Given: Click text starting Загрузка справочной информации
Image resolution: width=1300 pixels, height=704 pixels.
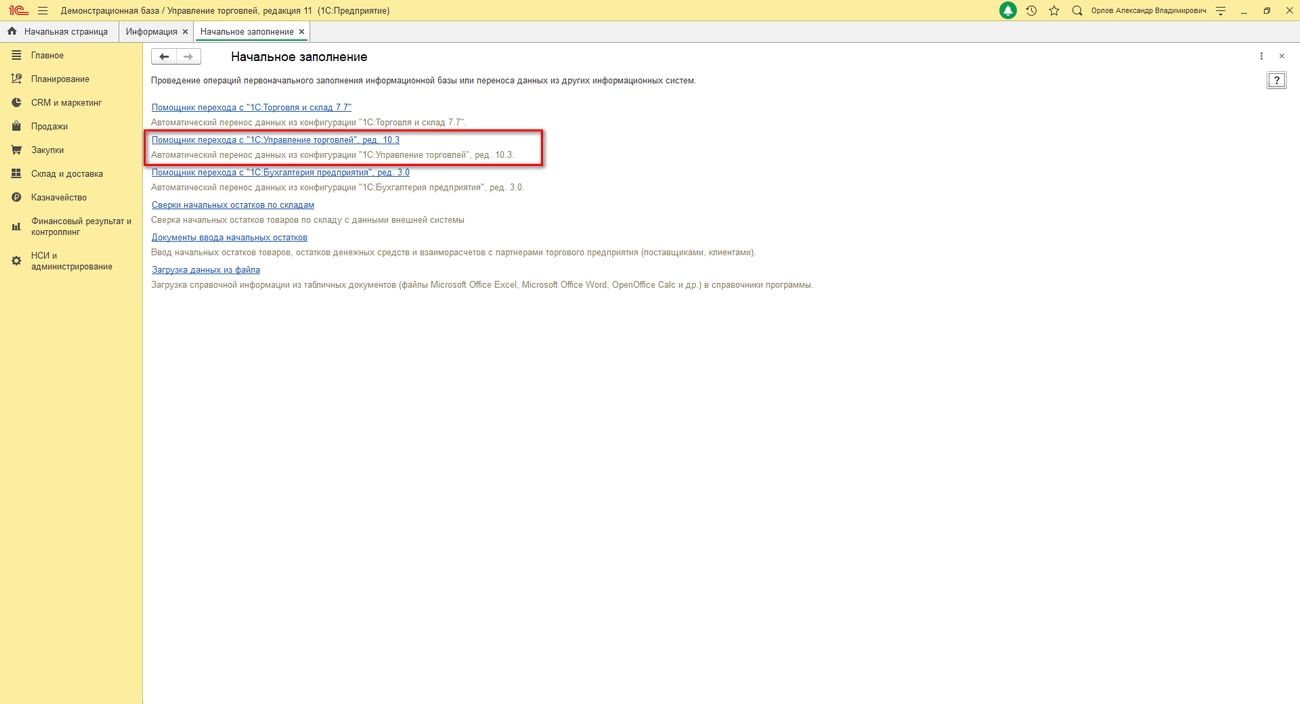Looking at the screenshot, I should (x=482, y=285).
